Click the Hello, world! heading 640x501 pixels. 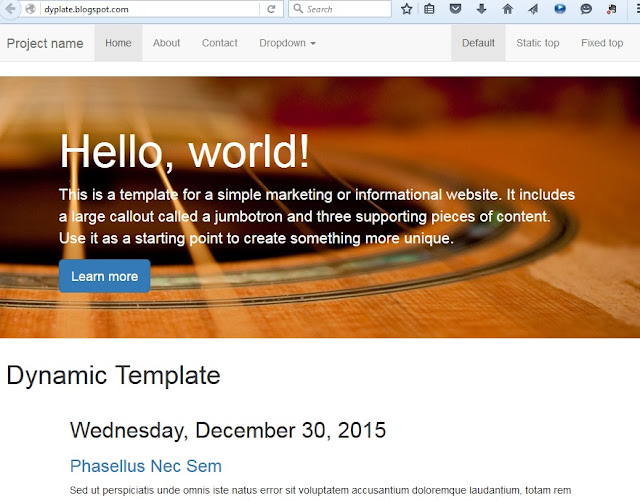tap(184, 151)
